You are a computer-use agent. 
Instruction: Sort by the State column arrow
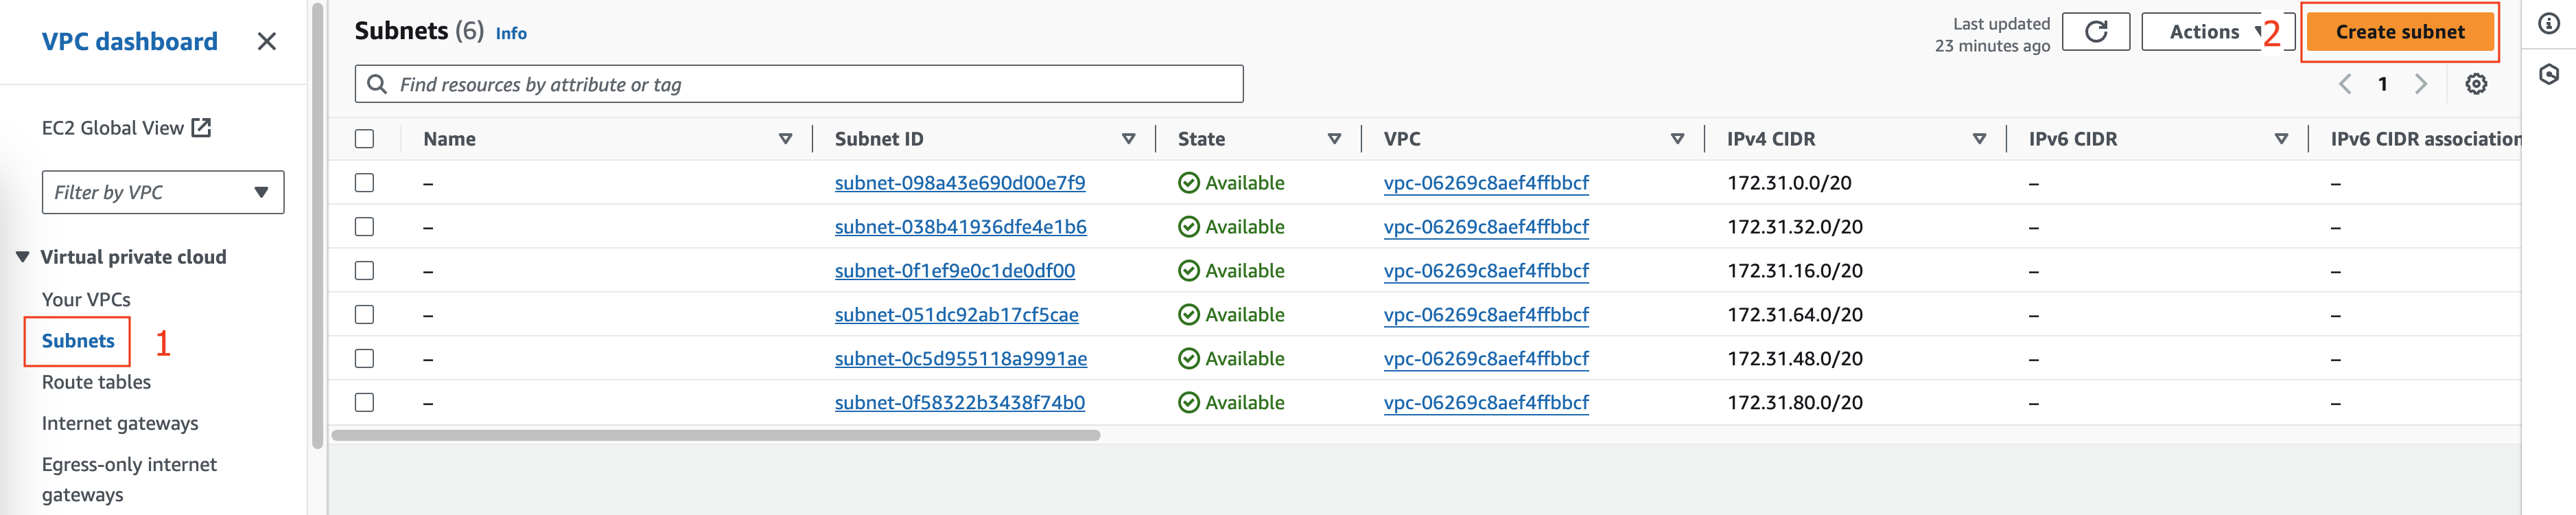pos(1334,139)
